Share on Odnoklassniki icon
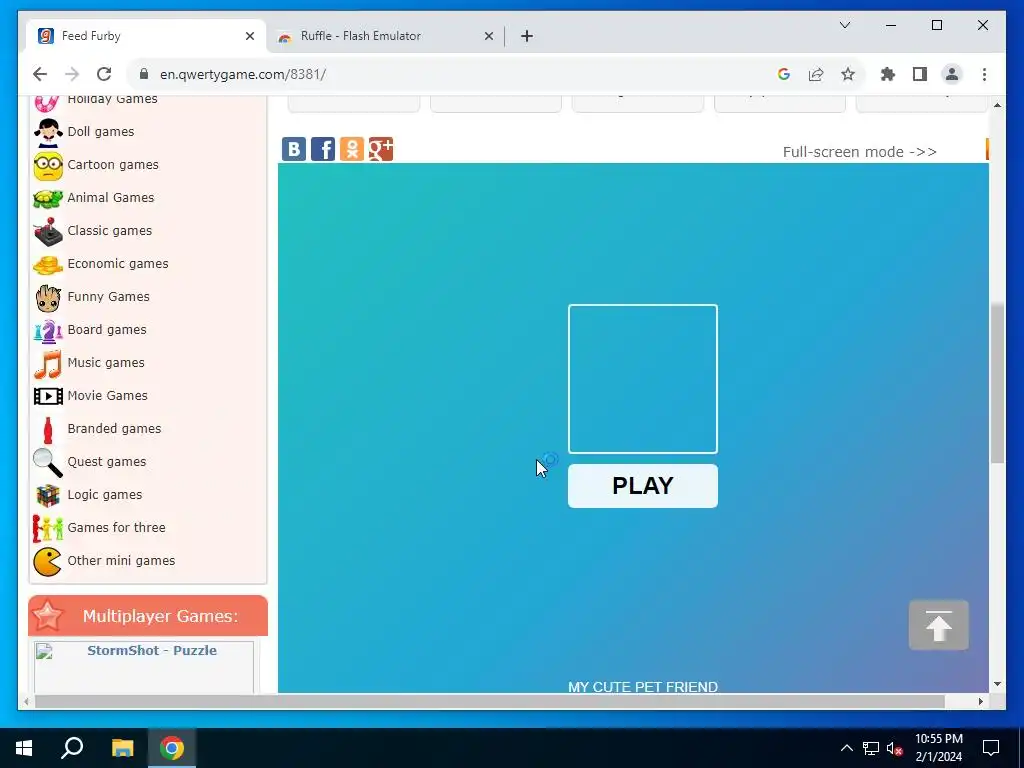This screenshot has width=1024, height=768. pyautogui.click(x=351, y=149)
